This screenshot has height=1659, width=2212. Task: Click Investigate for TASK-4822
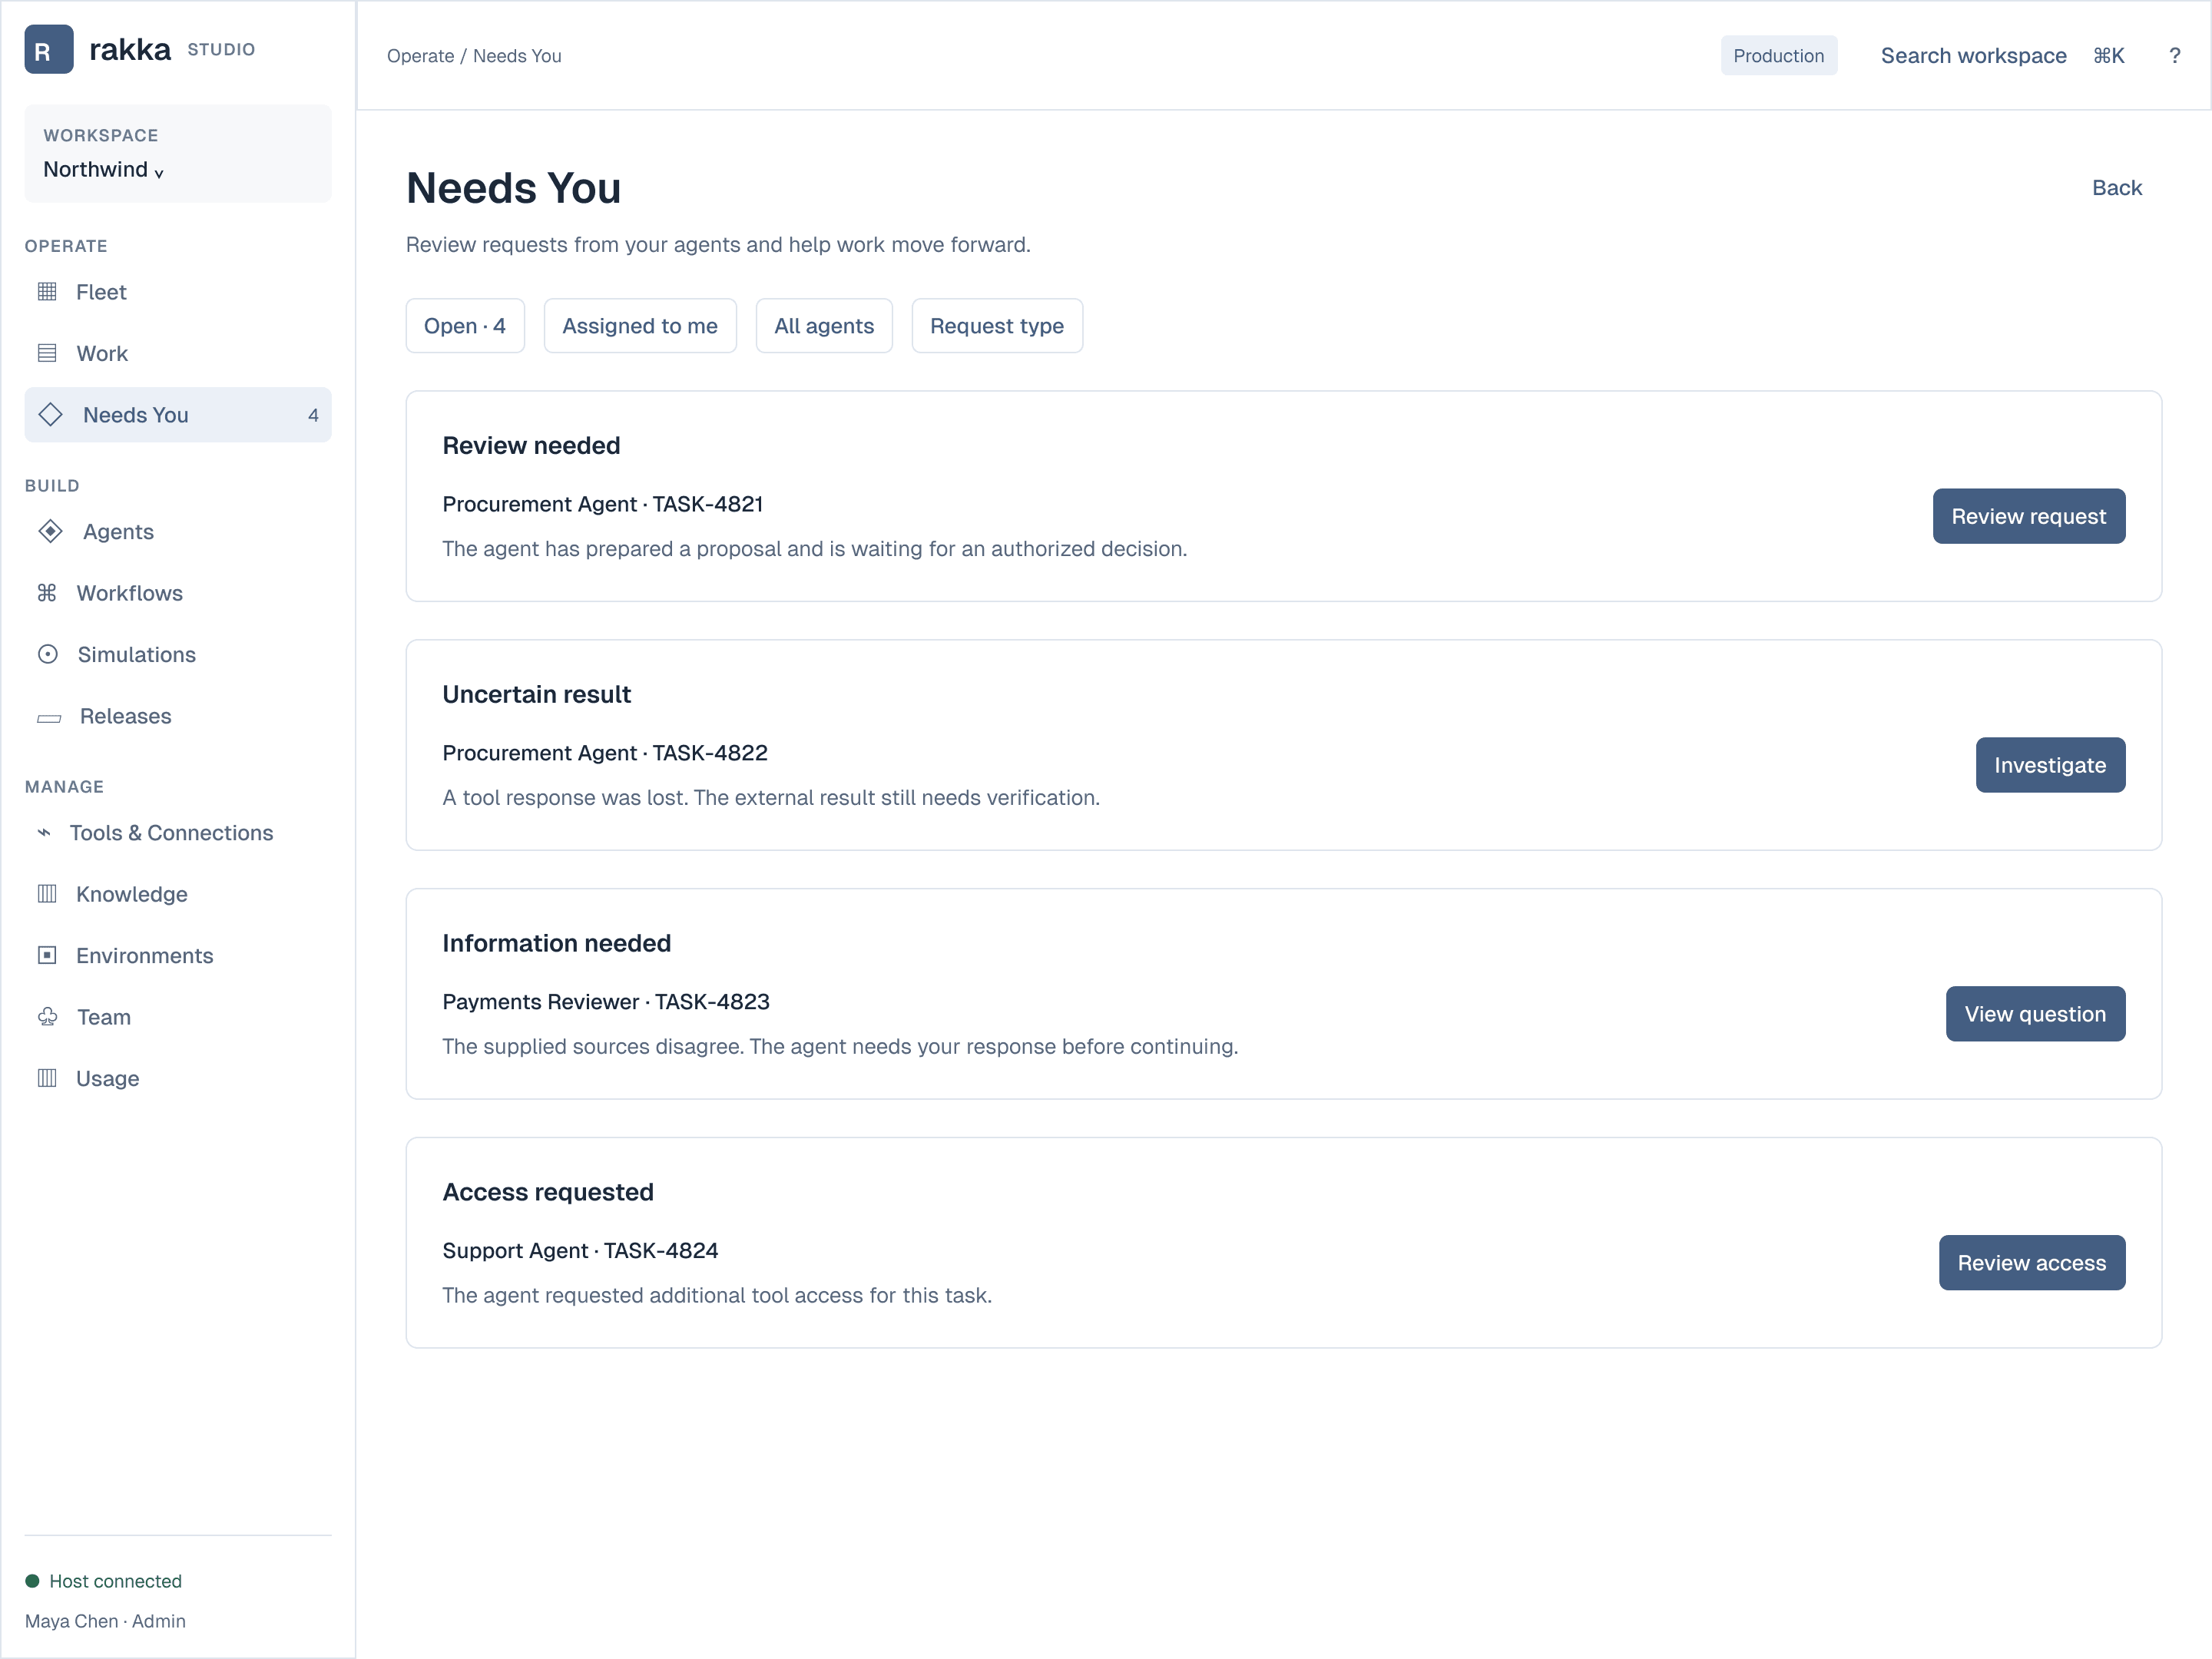pos(2050,765)
